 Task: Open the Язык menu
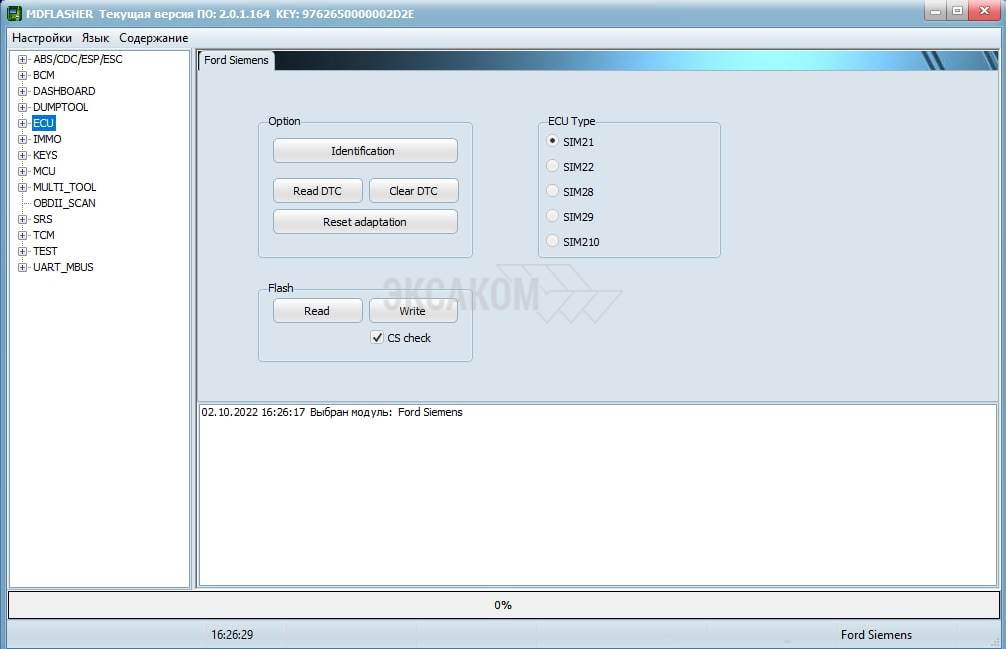[x=96, y=38]
